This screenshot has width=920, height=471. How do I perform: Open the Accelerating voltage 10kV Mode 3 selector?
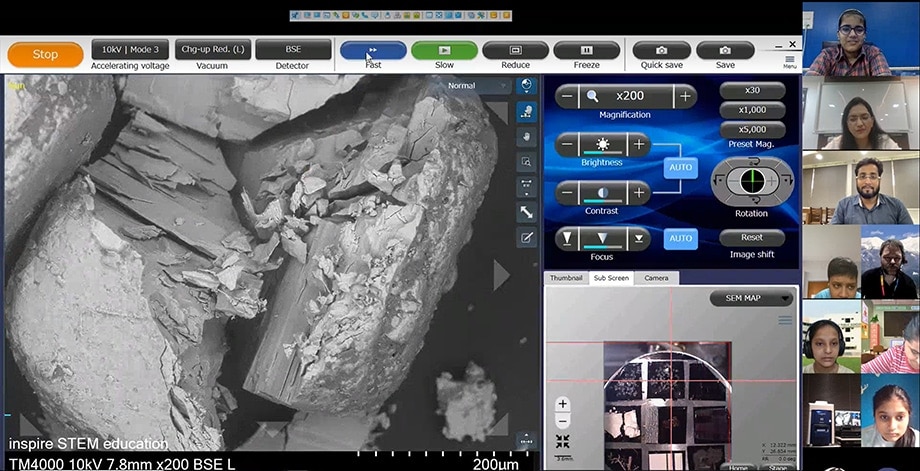coord(130,50)
